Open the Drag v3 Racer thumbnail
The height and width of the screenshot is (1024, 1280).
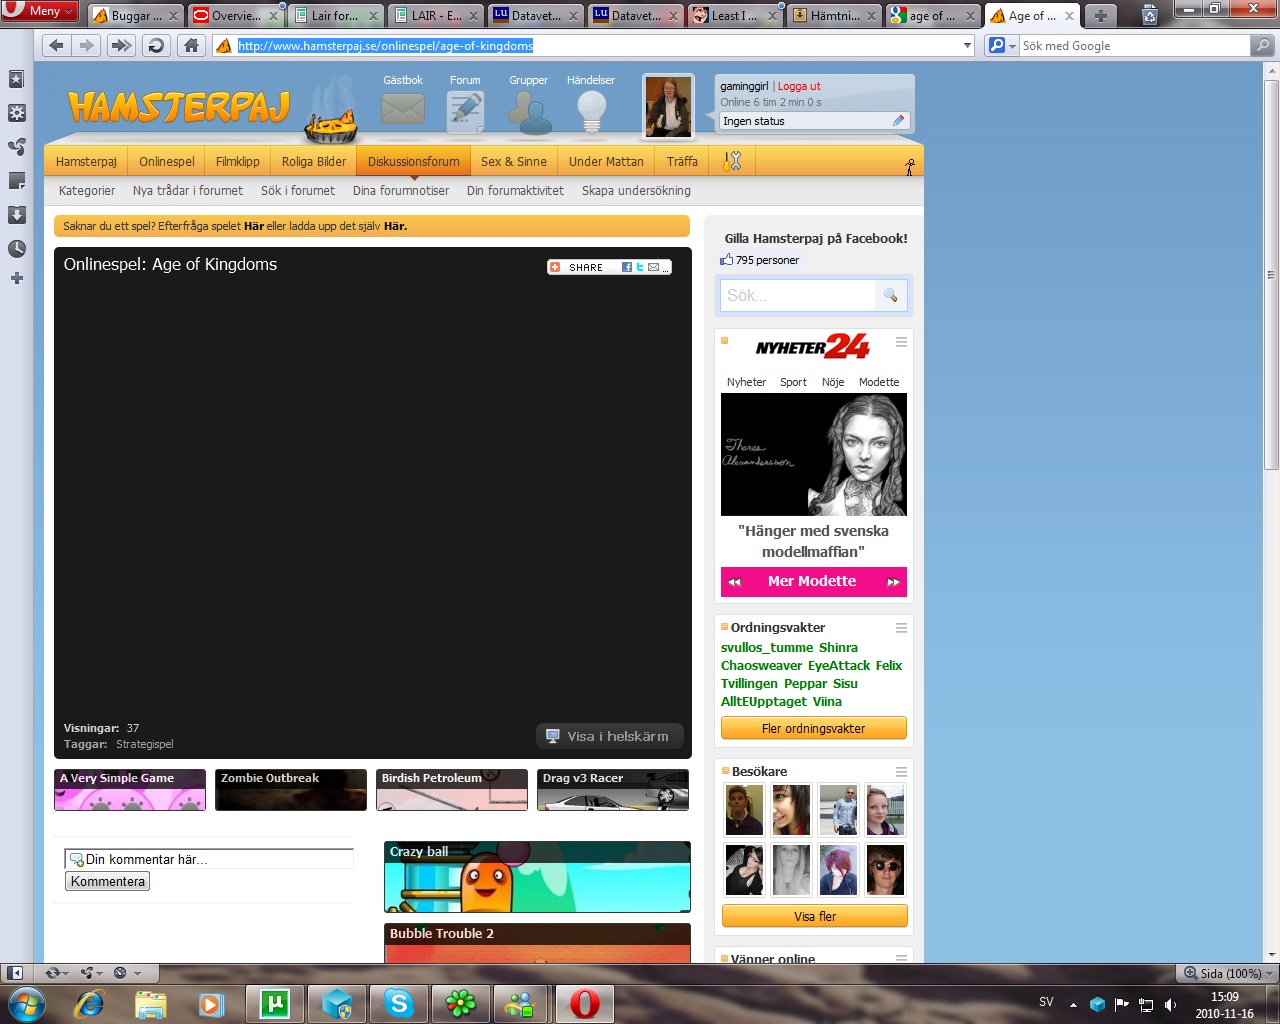613,789
